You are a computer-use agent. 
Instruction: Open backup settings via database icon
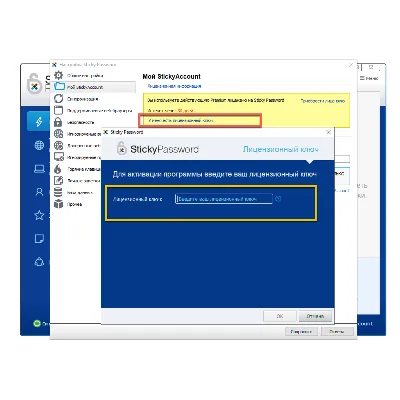(58, 192)
